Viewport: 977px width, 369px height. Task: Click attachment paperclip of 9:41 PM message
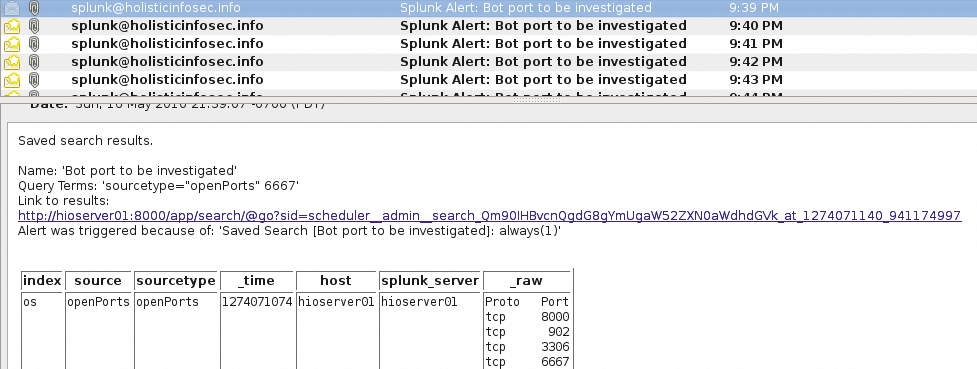point(35,44)
